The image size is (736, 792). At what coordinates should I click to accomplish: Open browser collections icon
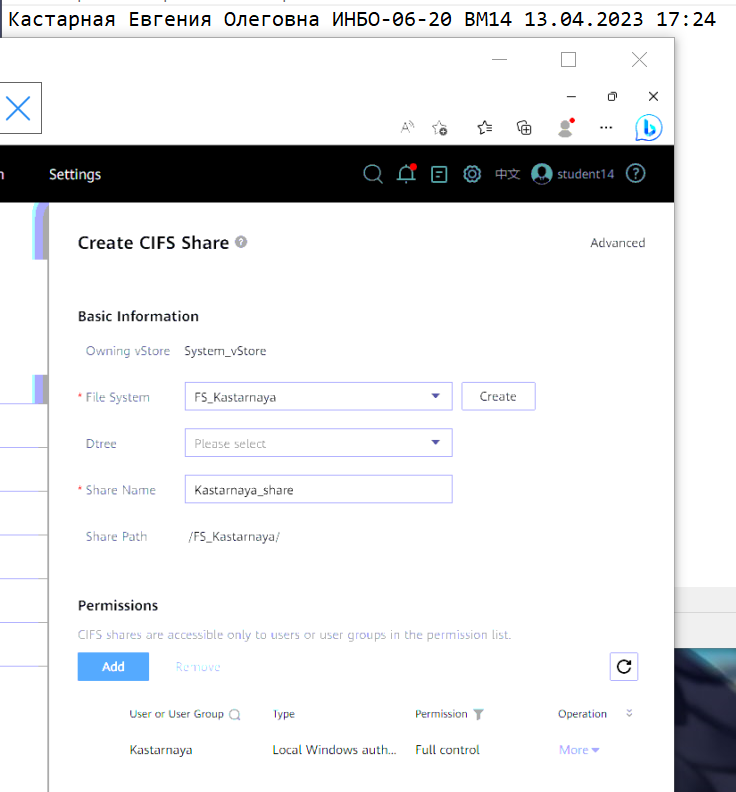tap(524, 128)
